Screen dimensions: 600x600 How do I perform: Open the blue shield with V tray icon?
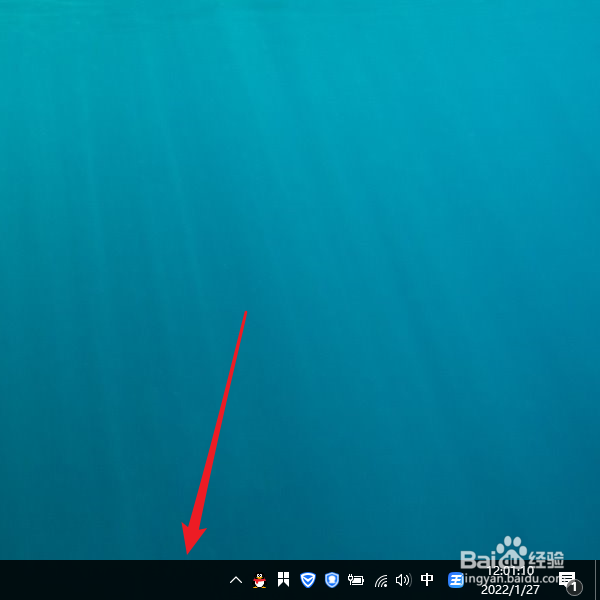pos(308,580)
